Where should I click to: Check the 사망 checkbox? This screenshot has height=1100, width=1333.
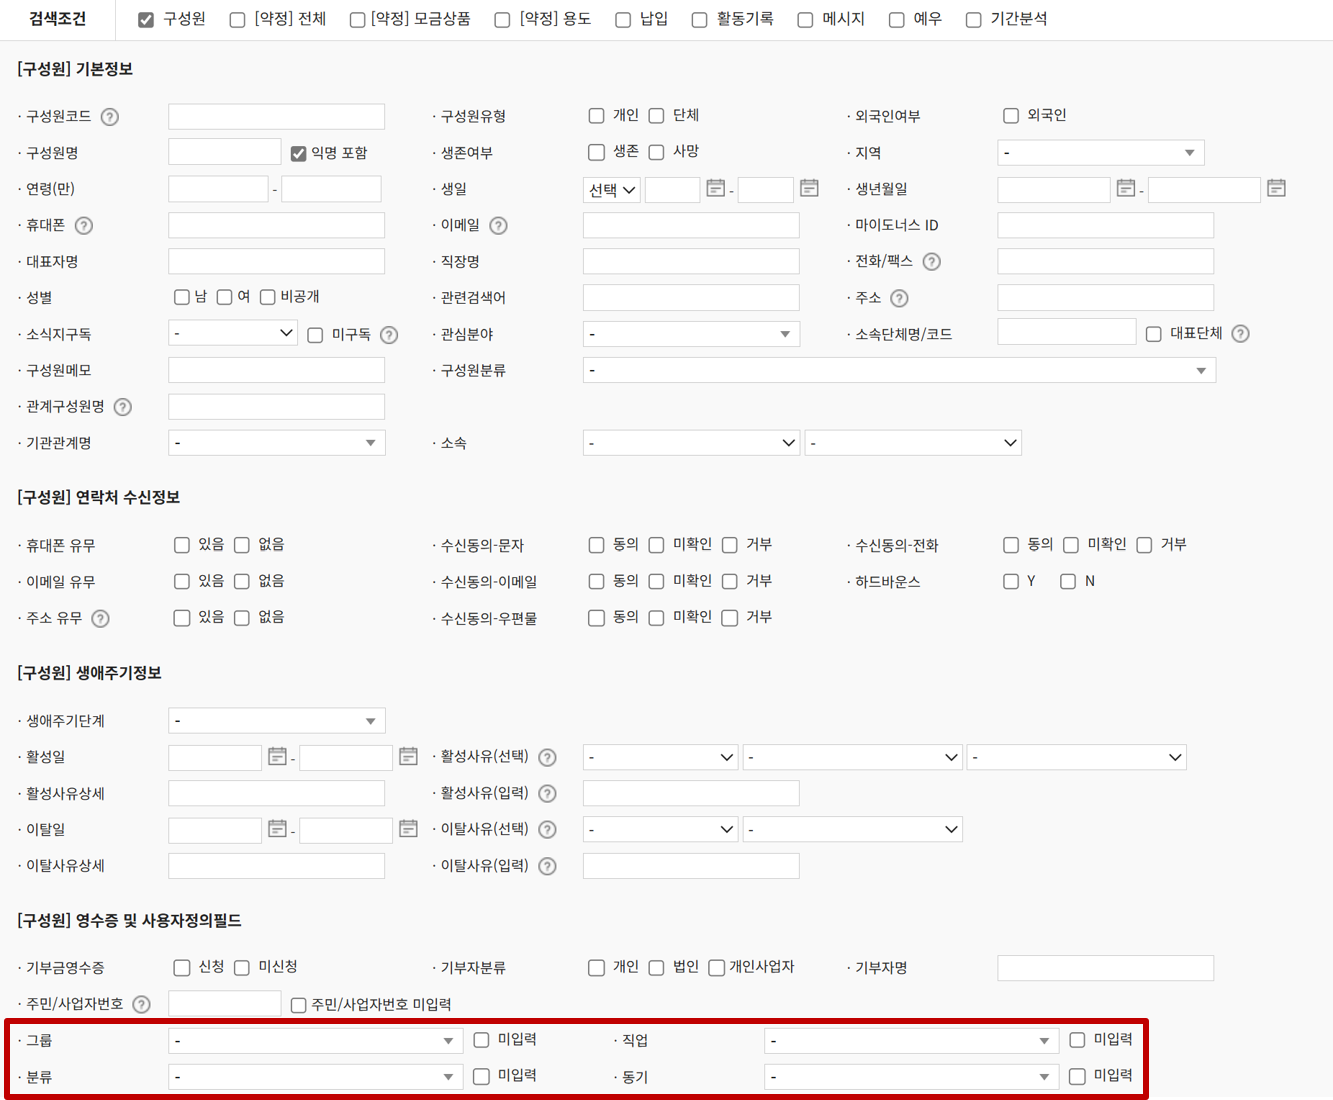point(656,152)
